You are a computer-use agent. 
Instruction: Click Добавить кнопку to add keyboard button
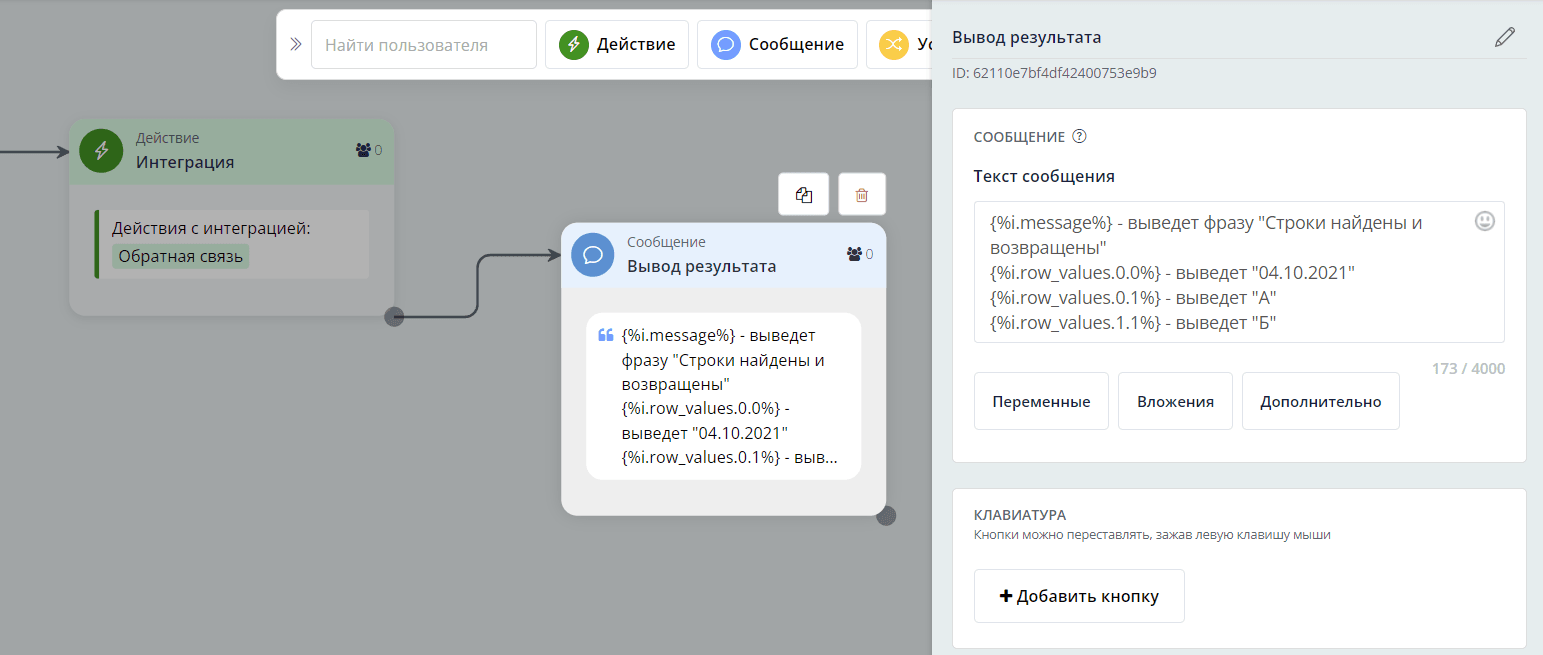[1079, 596]
